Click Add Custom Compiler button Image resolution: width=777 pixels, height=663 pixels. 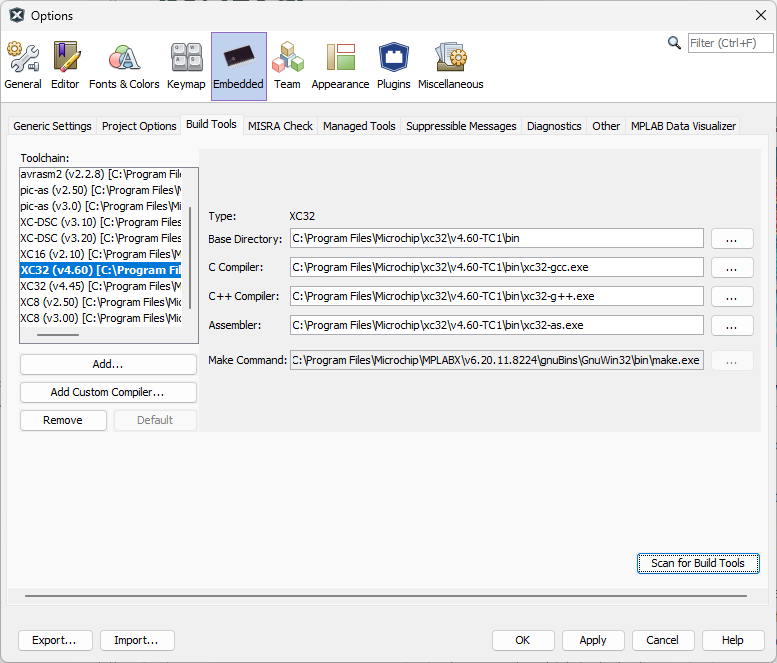(108, 392)
